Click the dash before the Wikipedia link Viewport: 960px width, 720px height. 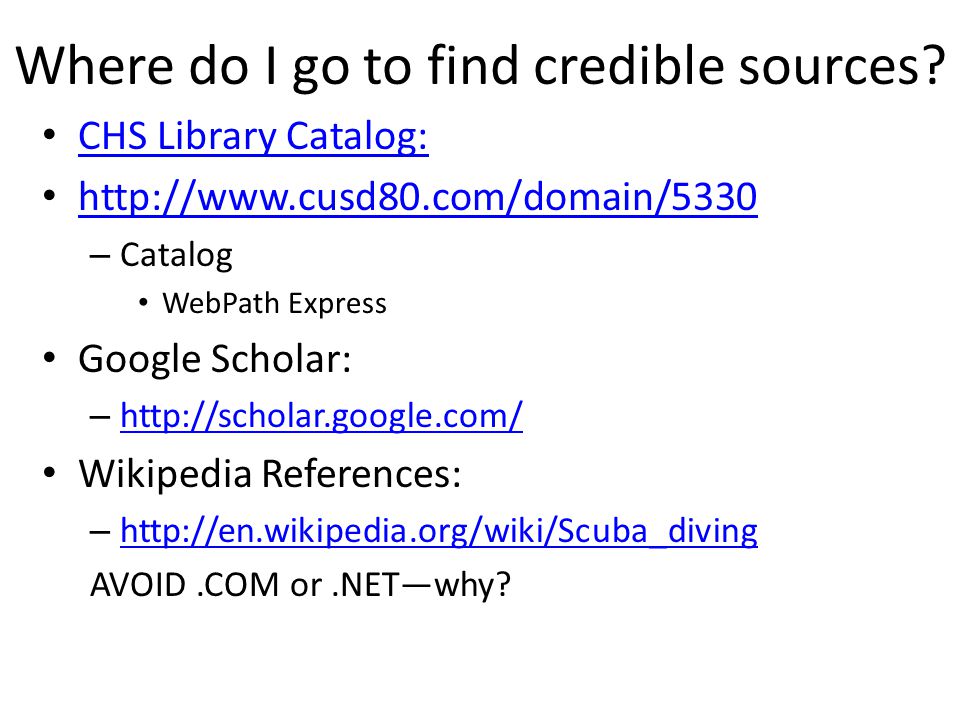[100, 532]
